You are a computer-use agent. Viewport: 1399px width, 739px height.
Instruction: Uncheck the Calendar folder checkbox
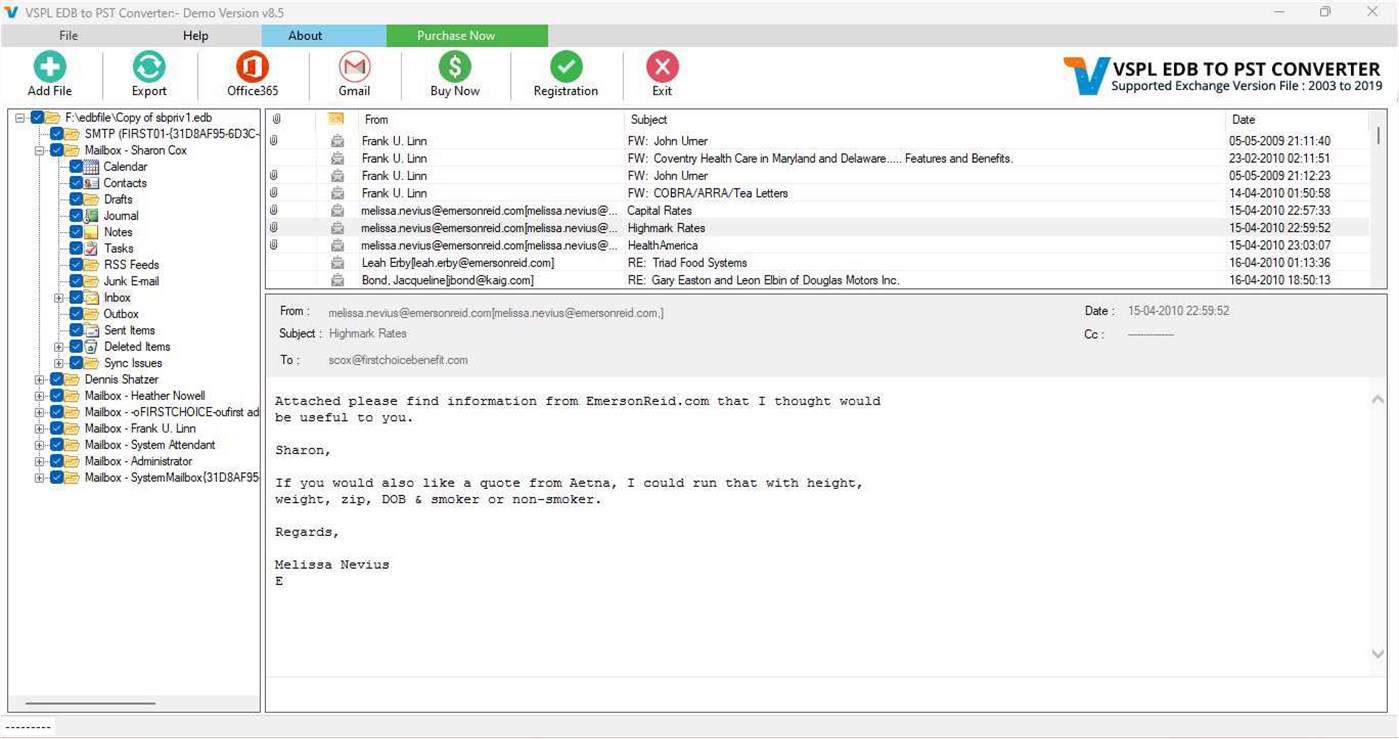75,167
